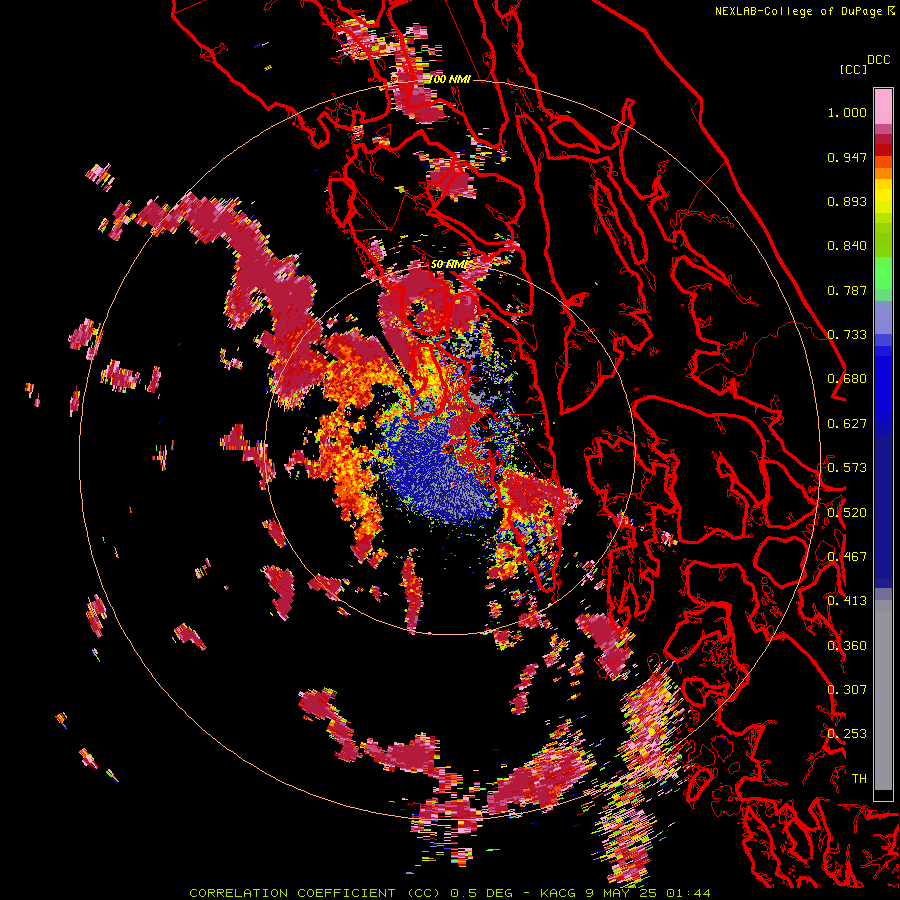The width and height of the screenshot is (900, 900).
Task: Select the 0.520 scale value
Action: (x=847, y=513)
